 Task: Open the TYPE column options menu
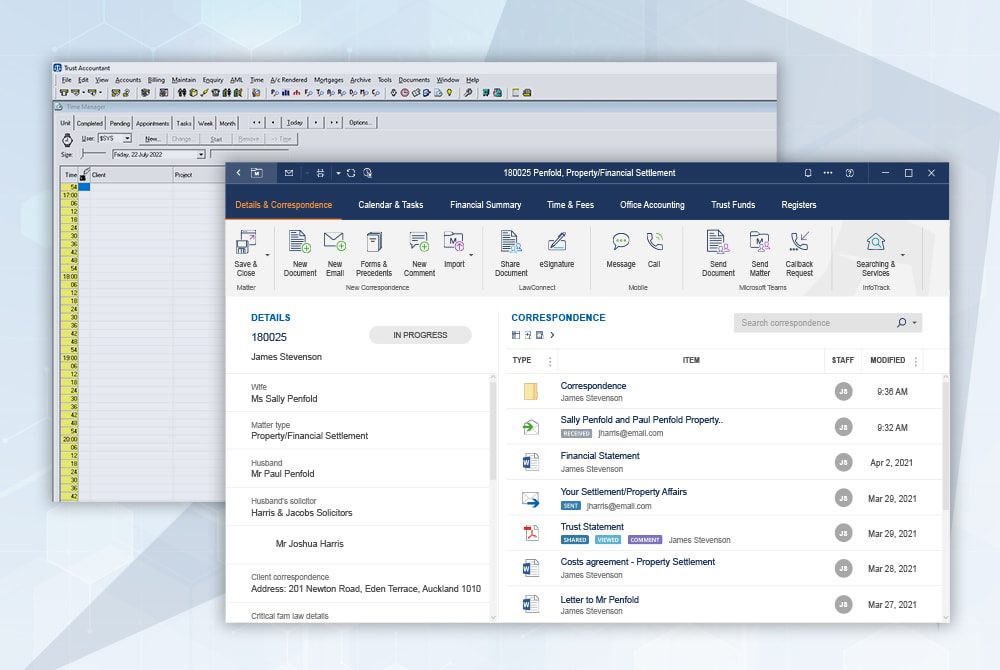pos(550,361)
